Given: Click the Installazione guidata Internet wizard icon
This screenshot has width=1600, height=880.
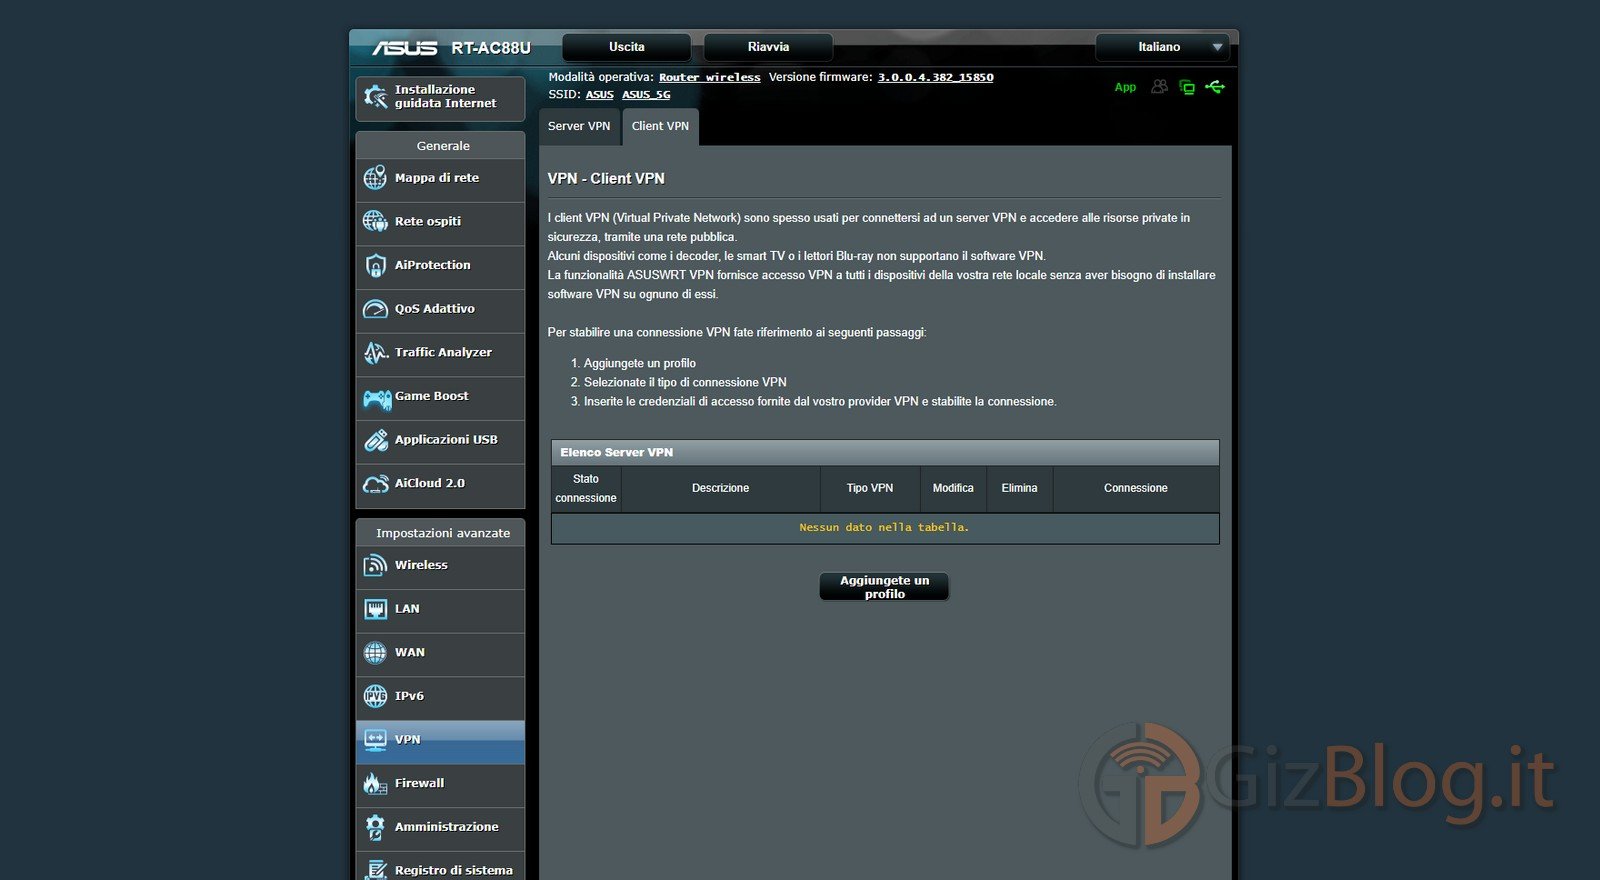Looking at the screenshot, I should [375, 97].
